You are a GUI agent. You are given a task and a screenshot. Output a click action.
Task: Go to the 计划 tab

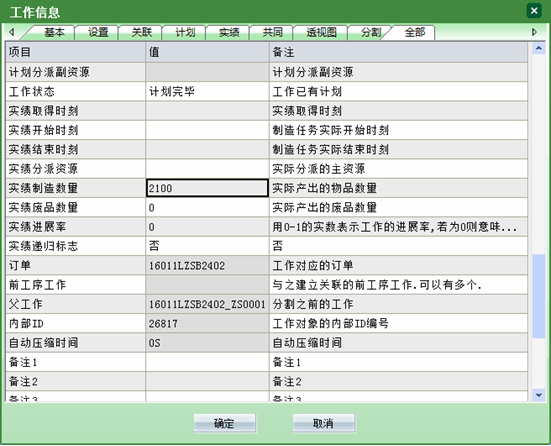tap(184, 33)
